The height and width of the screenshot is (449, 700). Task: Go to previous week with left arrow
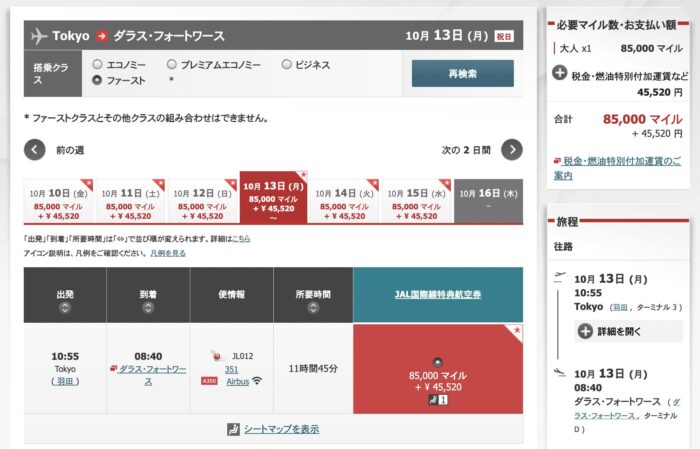(35, 150)
